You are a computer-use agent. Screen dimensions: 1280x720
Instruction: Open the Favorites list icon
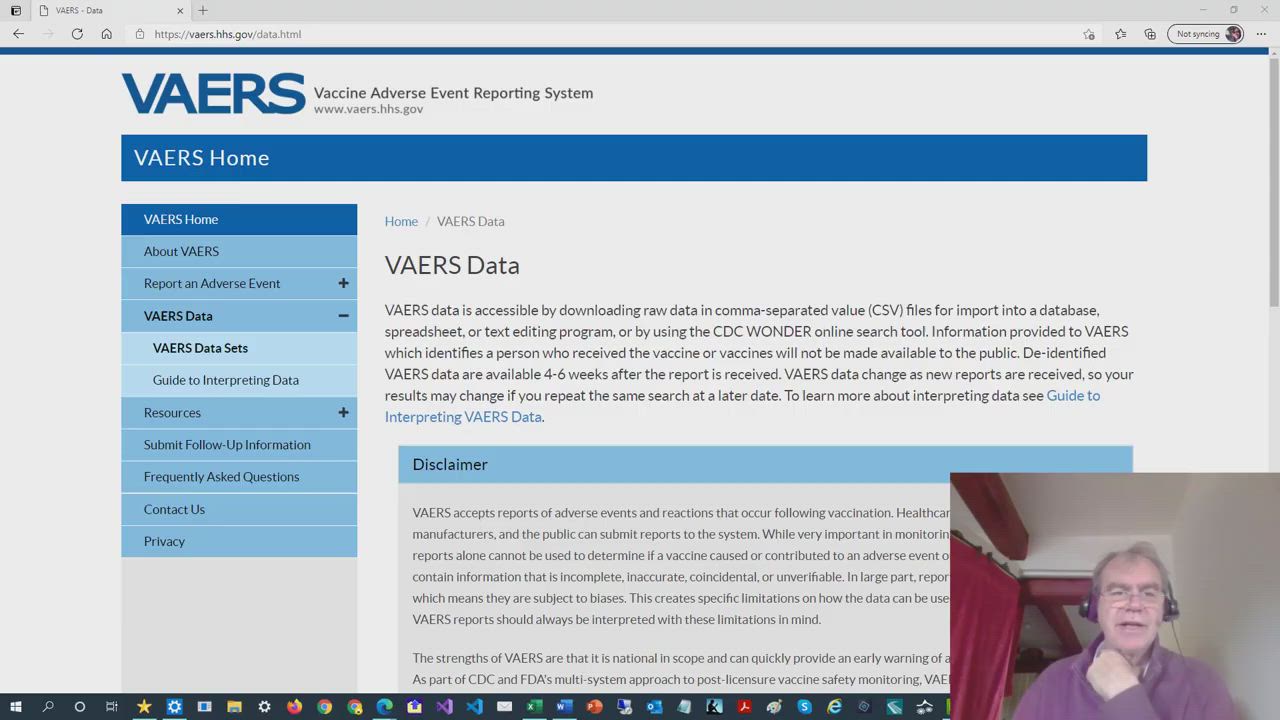click(1120, 34)
